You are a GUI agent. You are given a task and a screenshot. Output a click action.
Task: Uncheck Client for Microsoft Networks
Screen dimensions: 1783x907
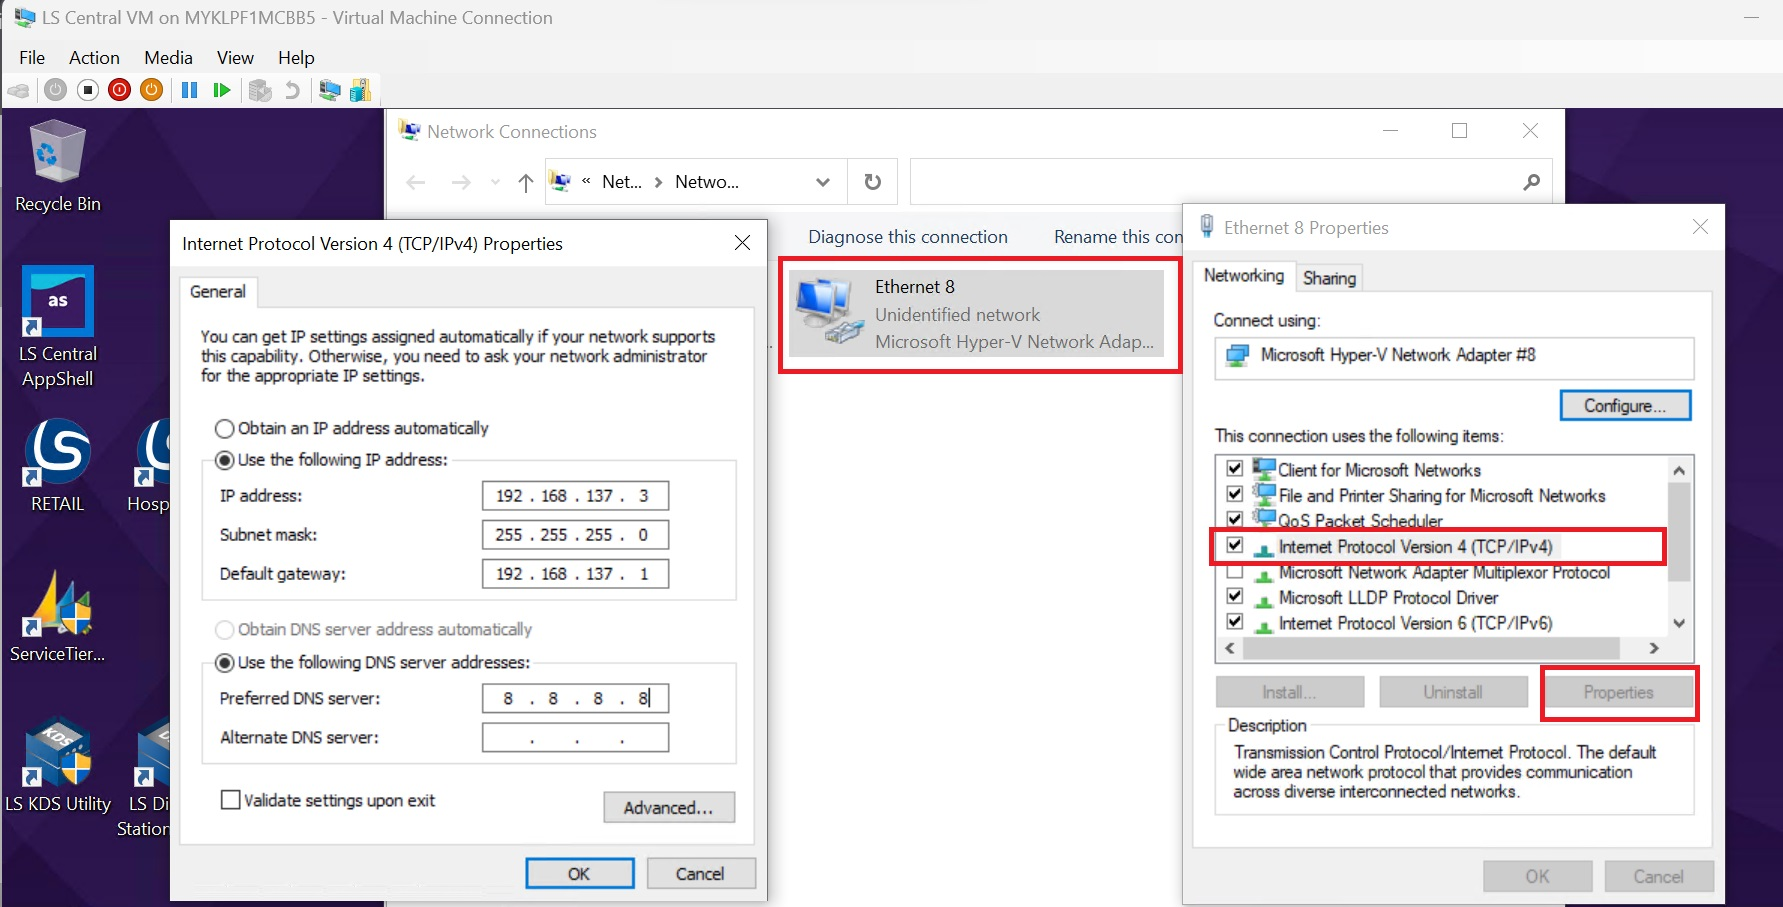1235,469
